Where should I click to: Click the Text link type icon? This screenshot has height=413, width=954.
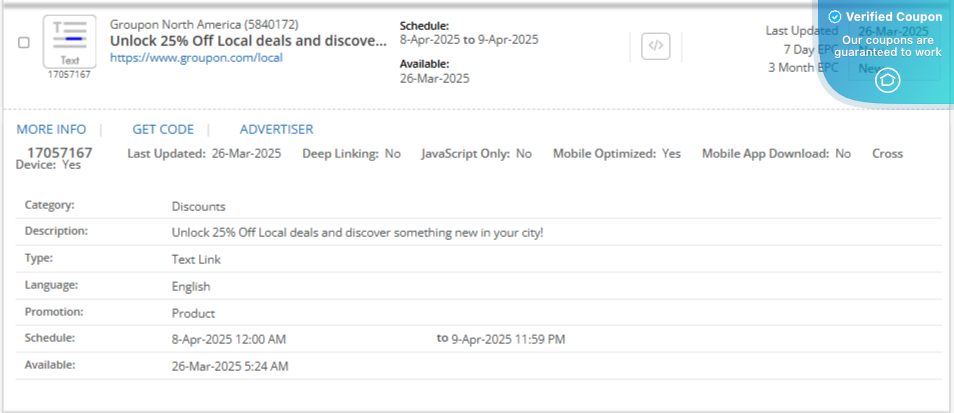click(69, 41)
